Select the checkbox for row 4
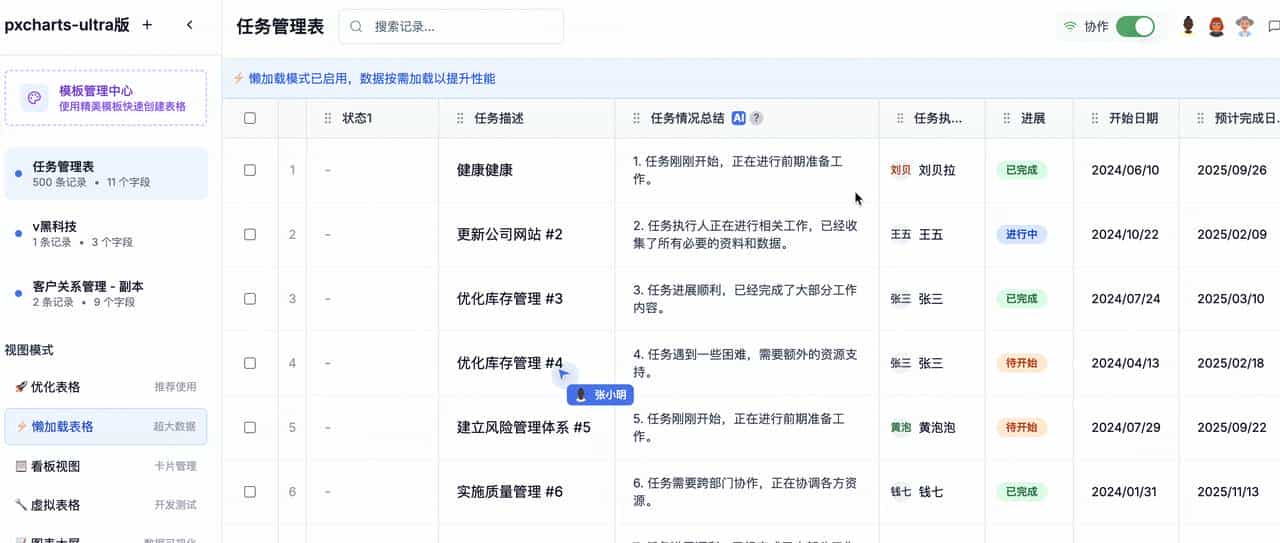The width and height of the screenshot is (1280, 543). tap(250, 363)
